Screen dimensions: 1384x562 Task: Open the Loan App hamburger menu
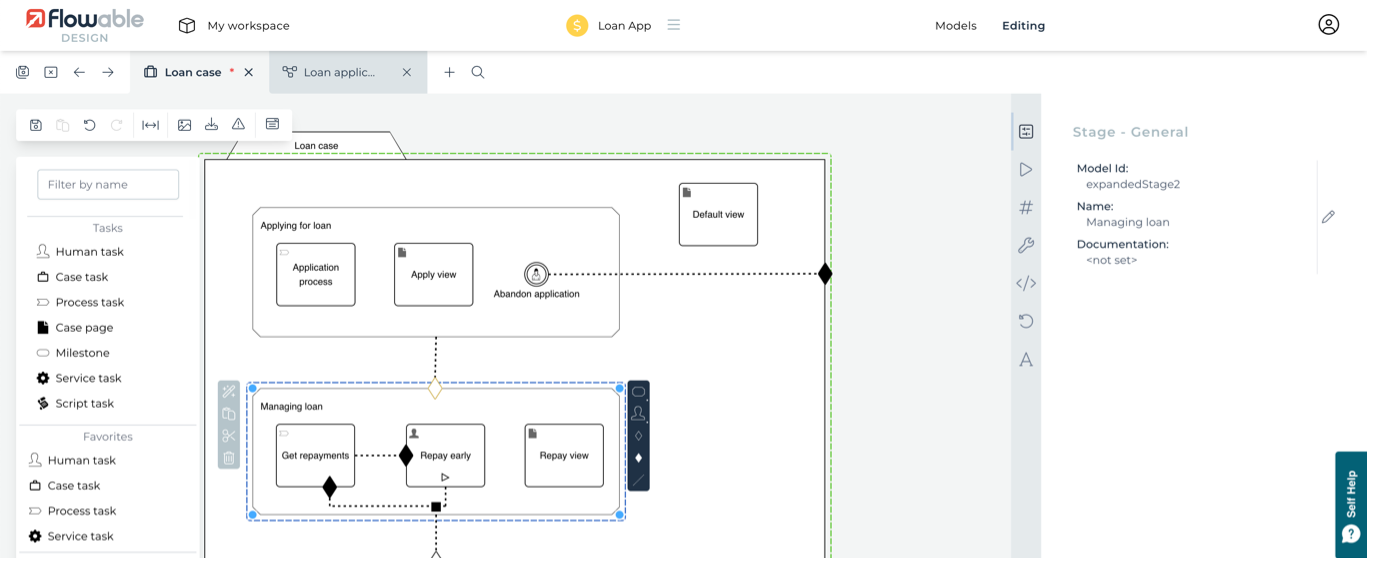tap(674, 25)
